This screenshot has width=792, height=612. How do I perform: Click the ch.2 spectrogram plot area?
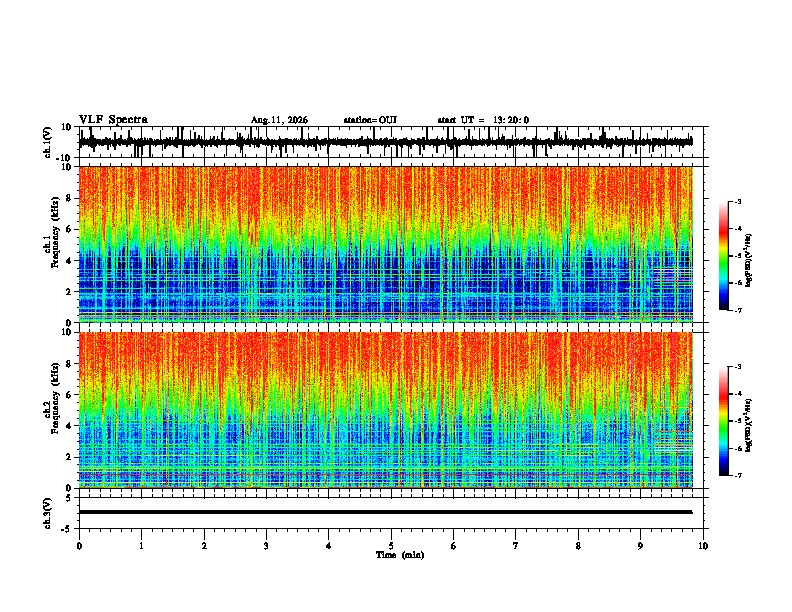386,410
